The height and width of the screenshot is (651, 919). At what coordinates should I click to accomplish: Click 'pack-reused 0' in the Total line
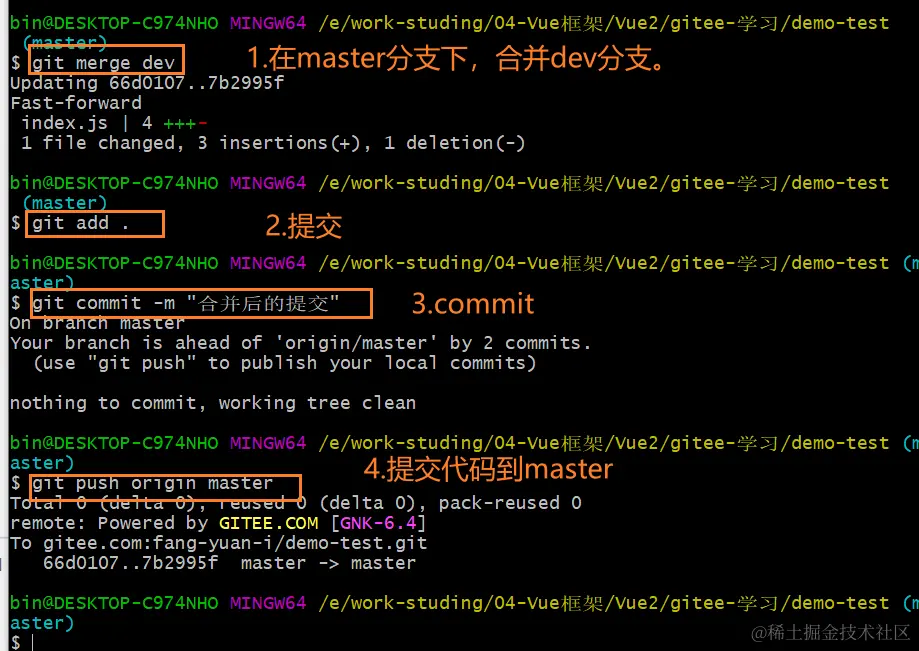tap(510, 503)
